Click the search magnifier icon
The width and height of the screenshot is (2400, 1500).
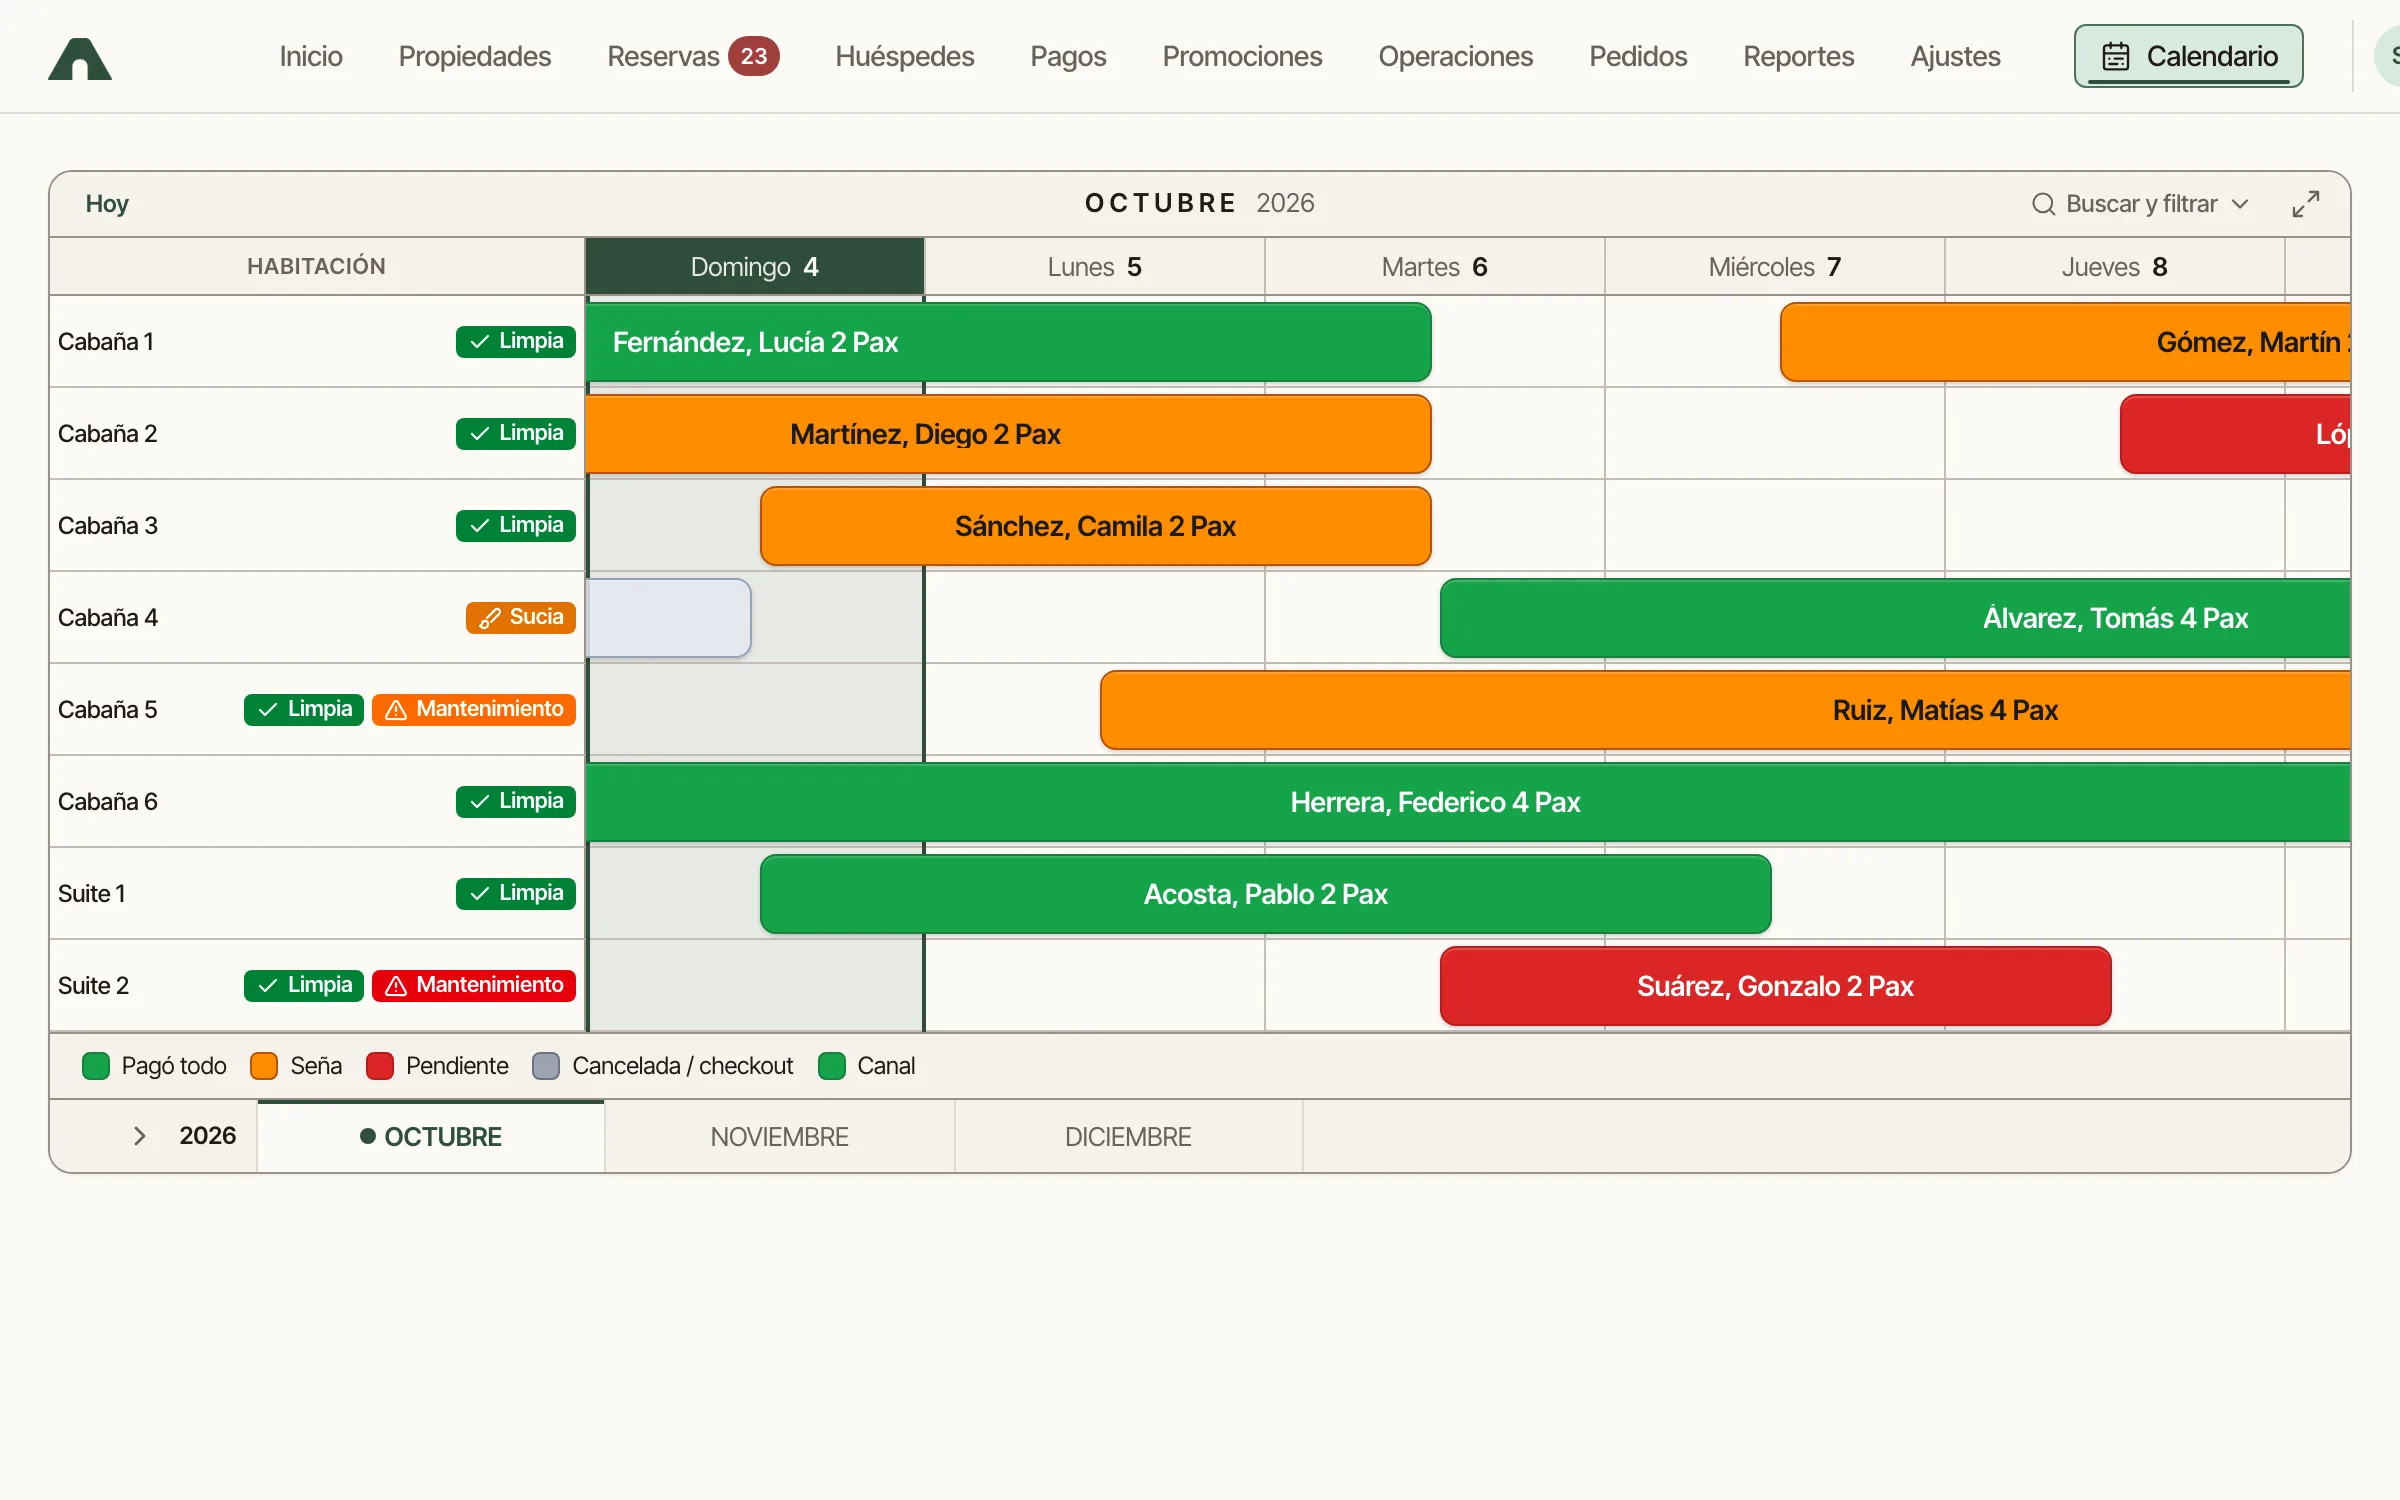click(x=2043, y=204)
